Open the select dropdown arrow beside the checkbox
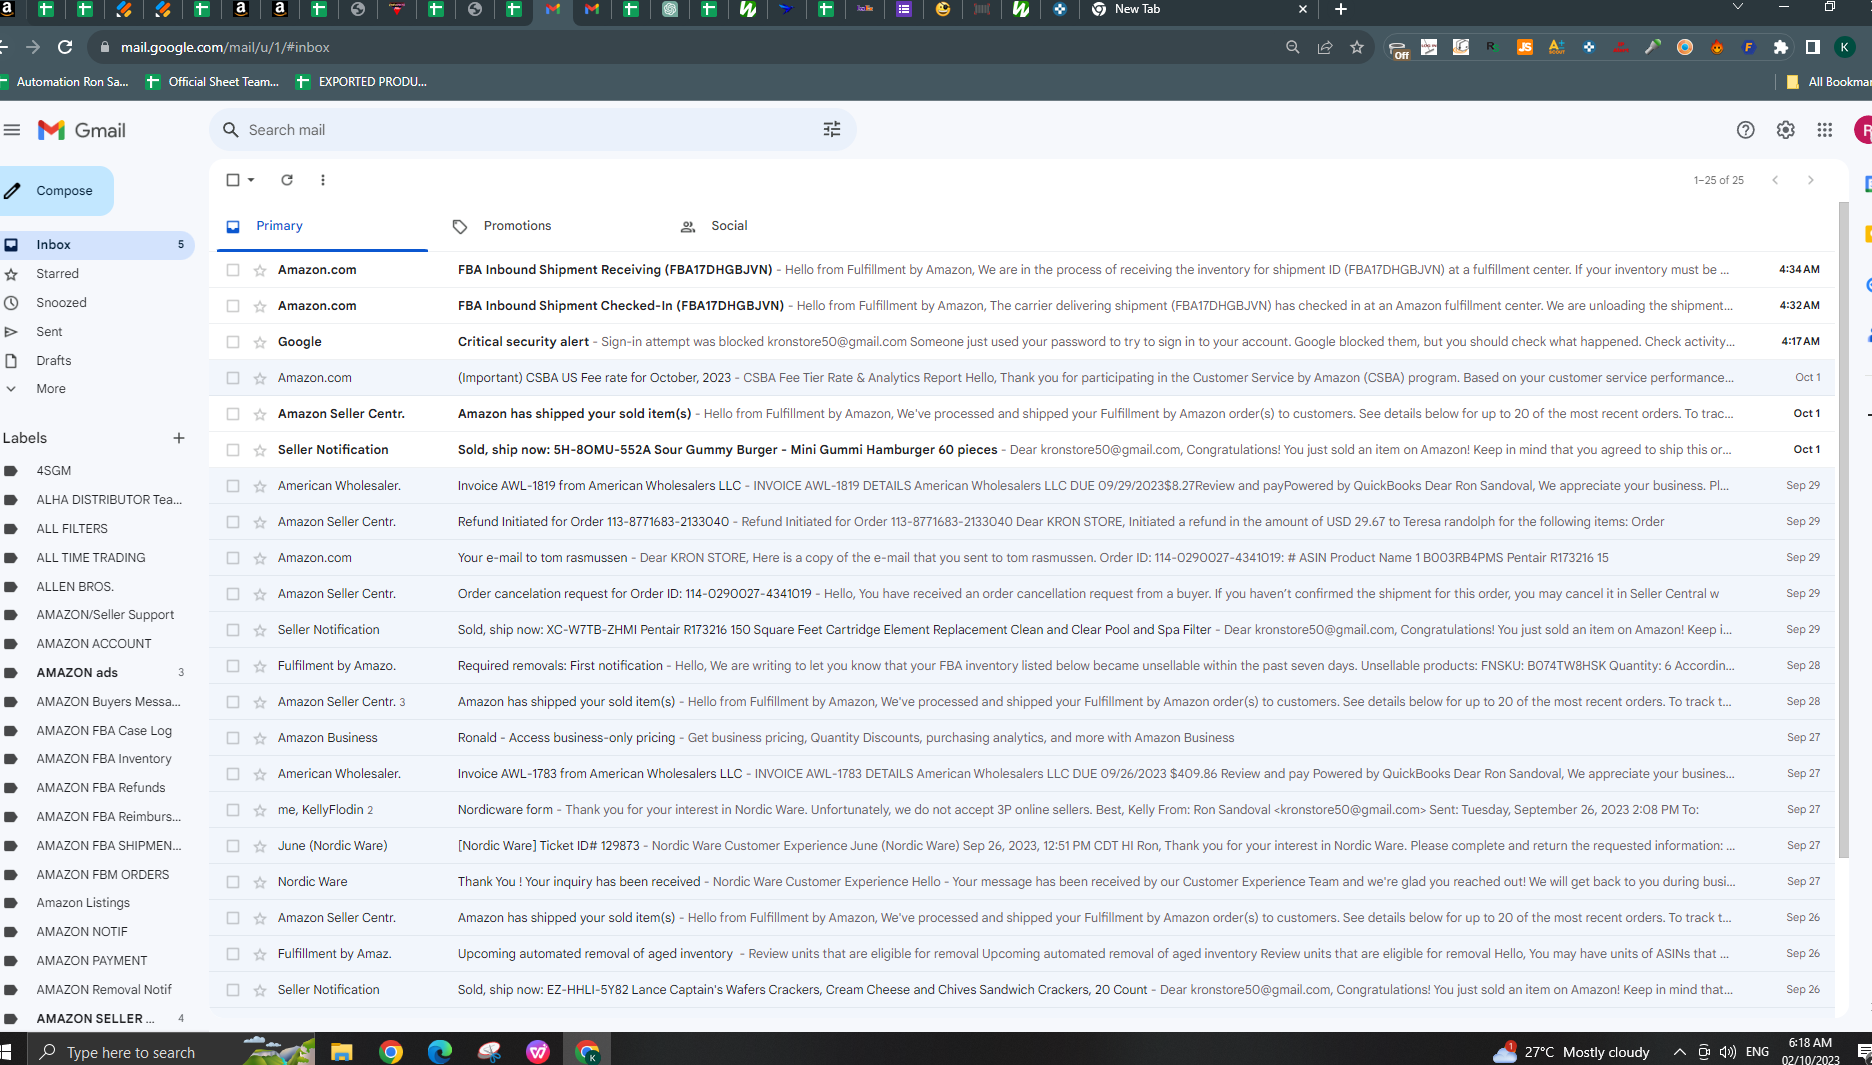This screenshot has width=1872, height=1065. tap(251, 180)
